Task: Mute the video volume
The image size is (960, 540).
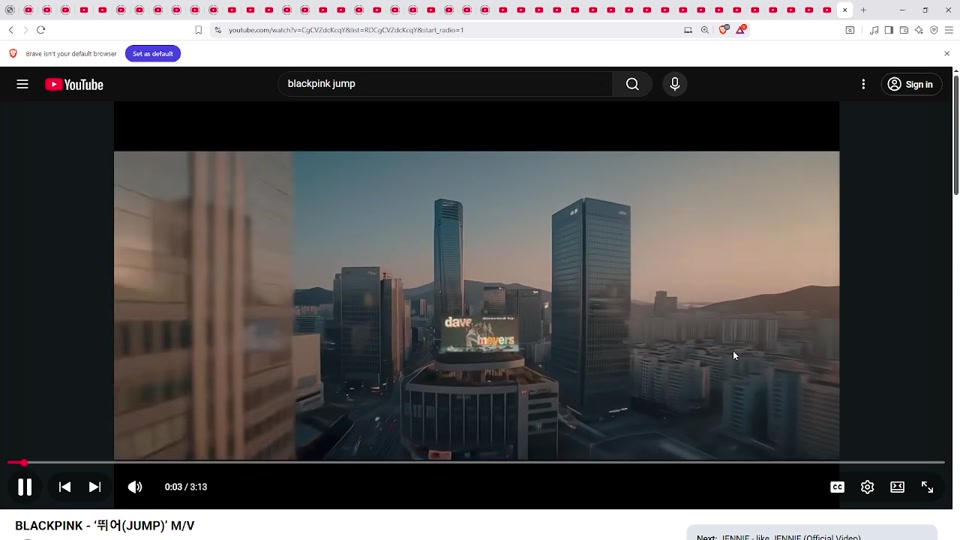Action: [135, 487]
